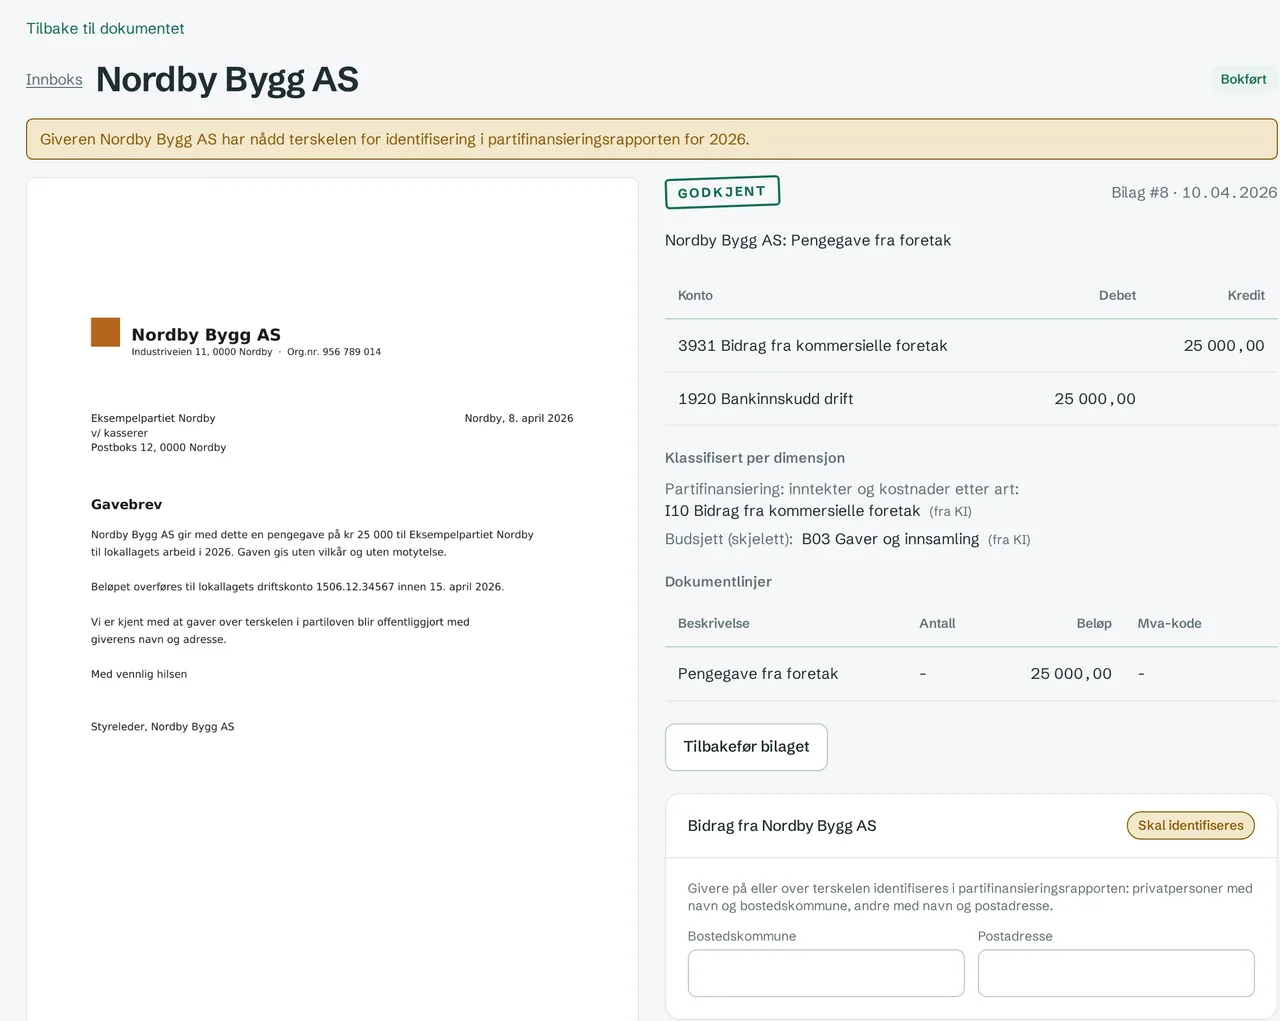The height and width of the screenshot is (1021, 1280).
Task: Click the letter date Nordby, 8. april 2026
Action: (519, 418)
